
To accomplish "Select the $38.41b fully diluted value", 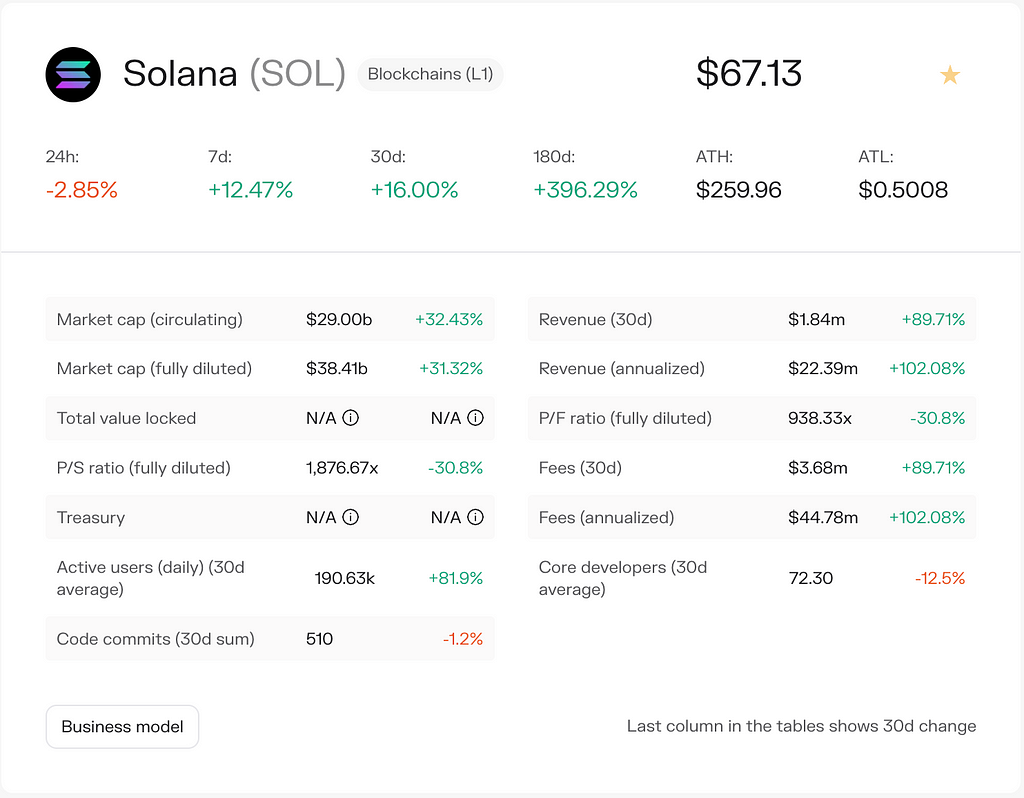I will click(337, 369).
